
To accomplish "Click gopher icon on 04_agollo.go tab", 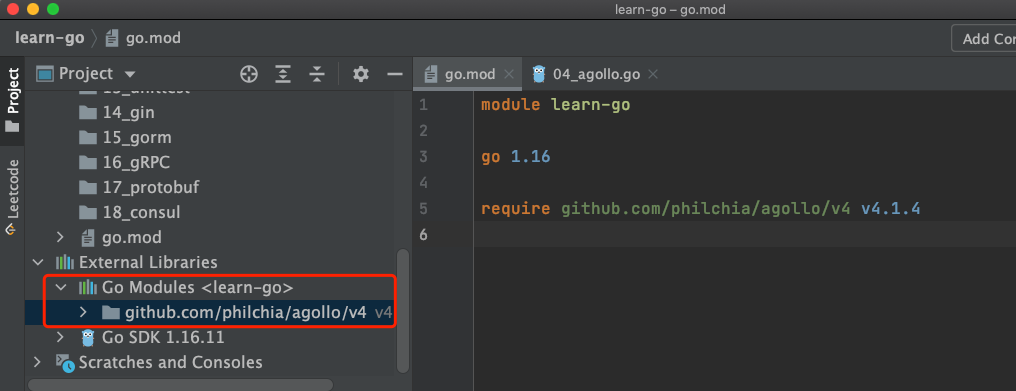I will (x=538, y=75).
